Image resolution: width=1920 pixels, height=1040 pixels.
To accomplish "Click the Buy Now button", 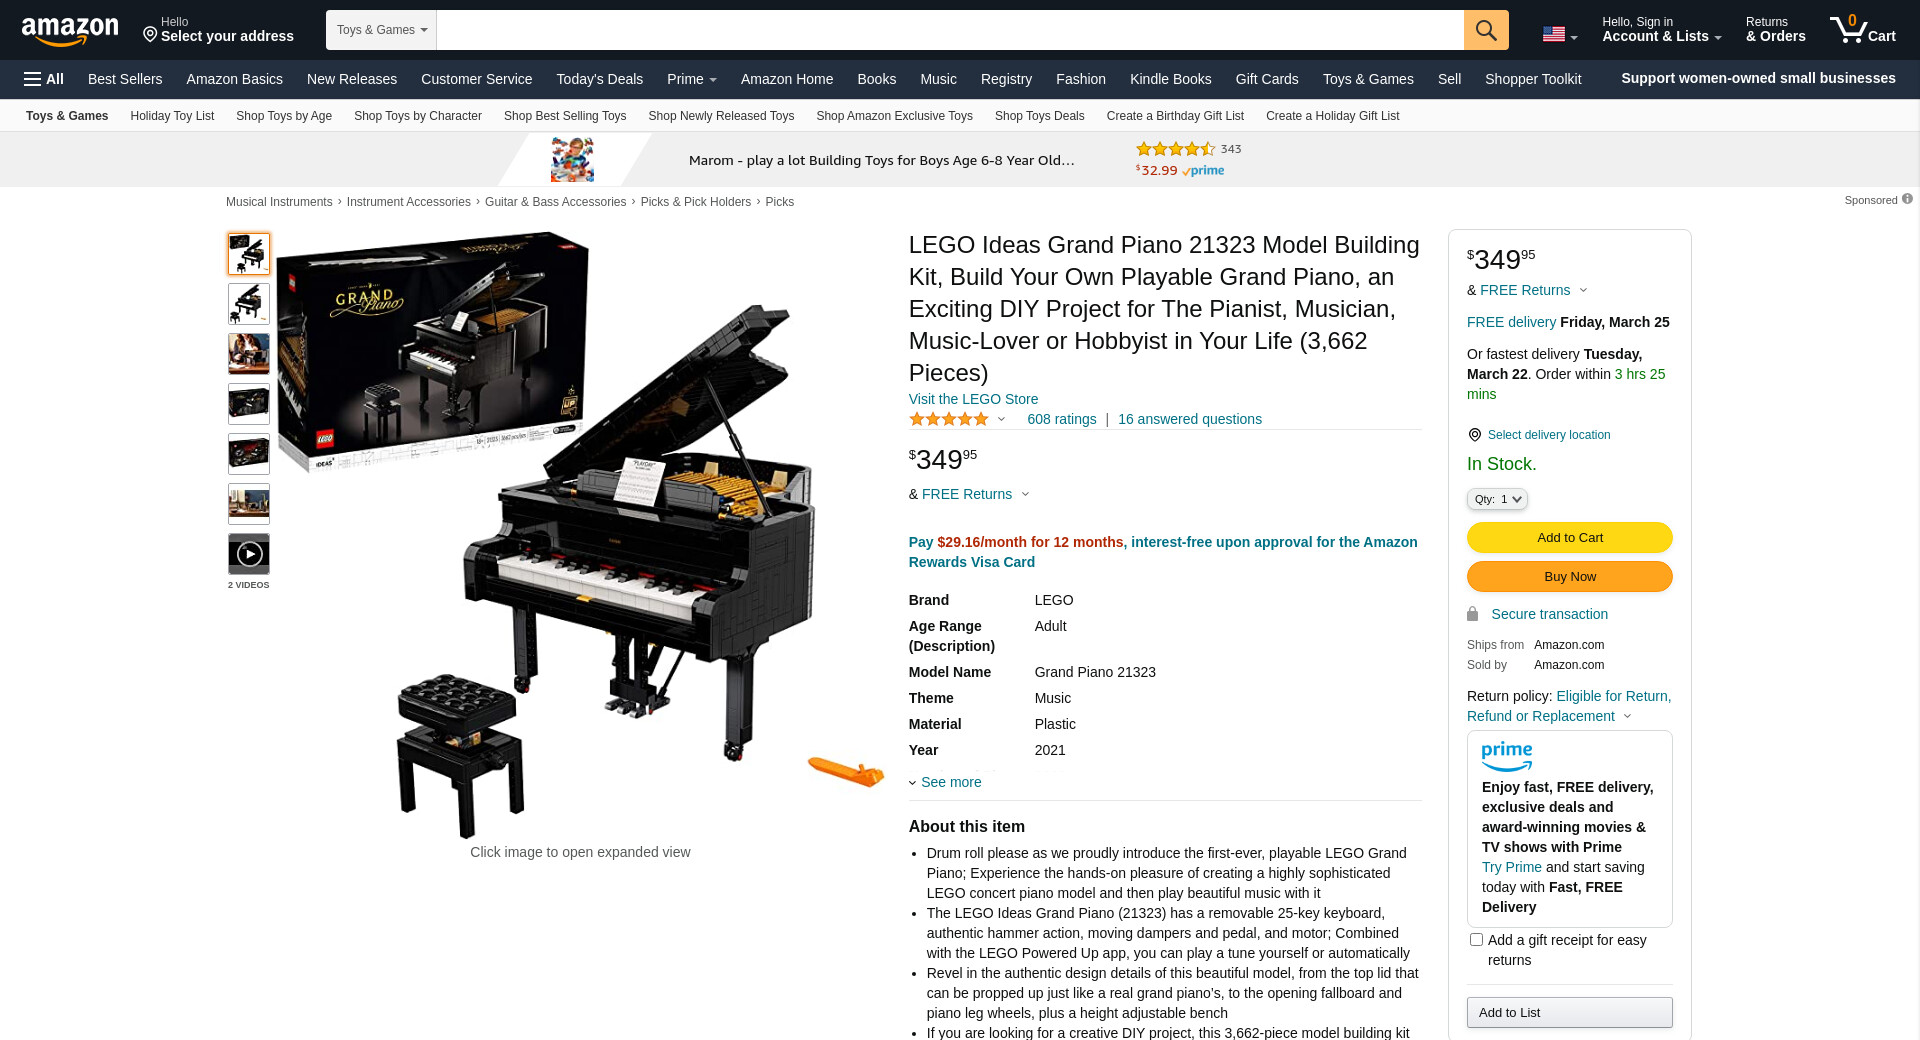I will tap(1569, 576).
